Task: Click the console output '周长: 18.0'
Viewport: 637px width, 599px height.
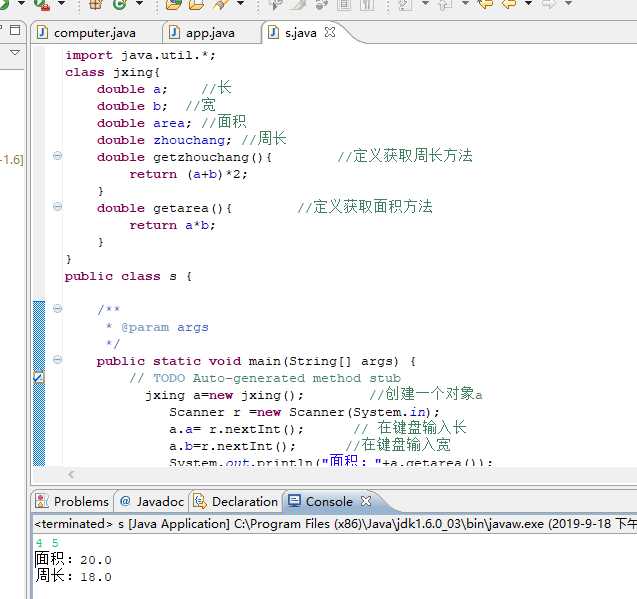Action: [x=73, y=576]
